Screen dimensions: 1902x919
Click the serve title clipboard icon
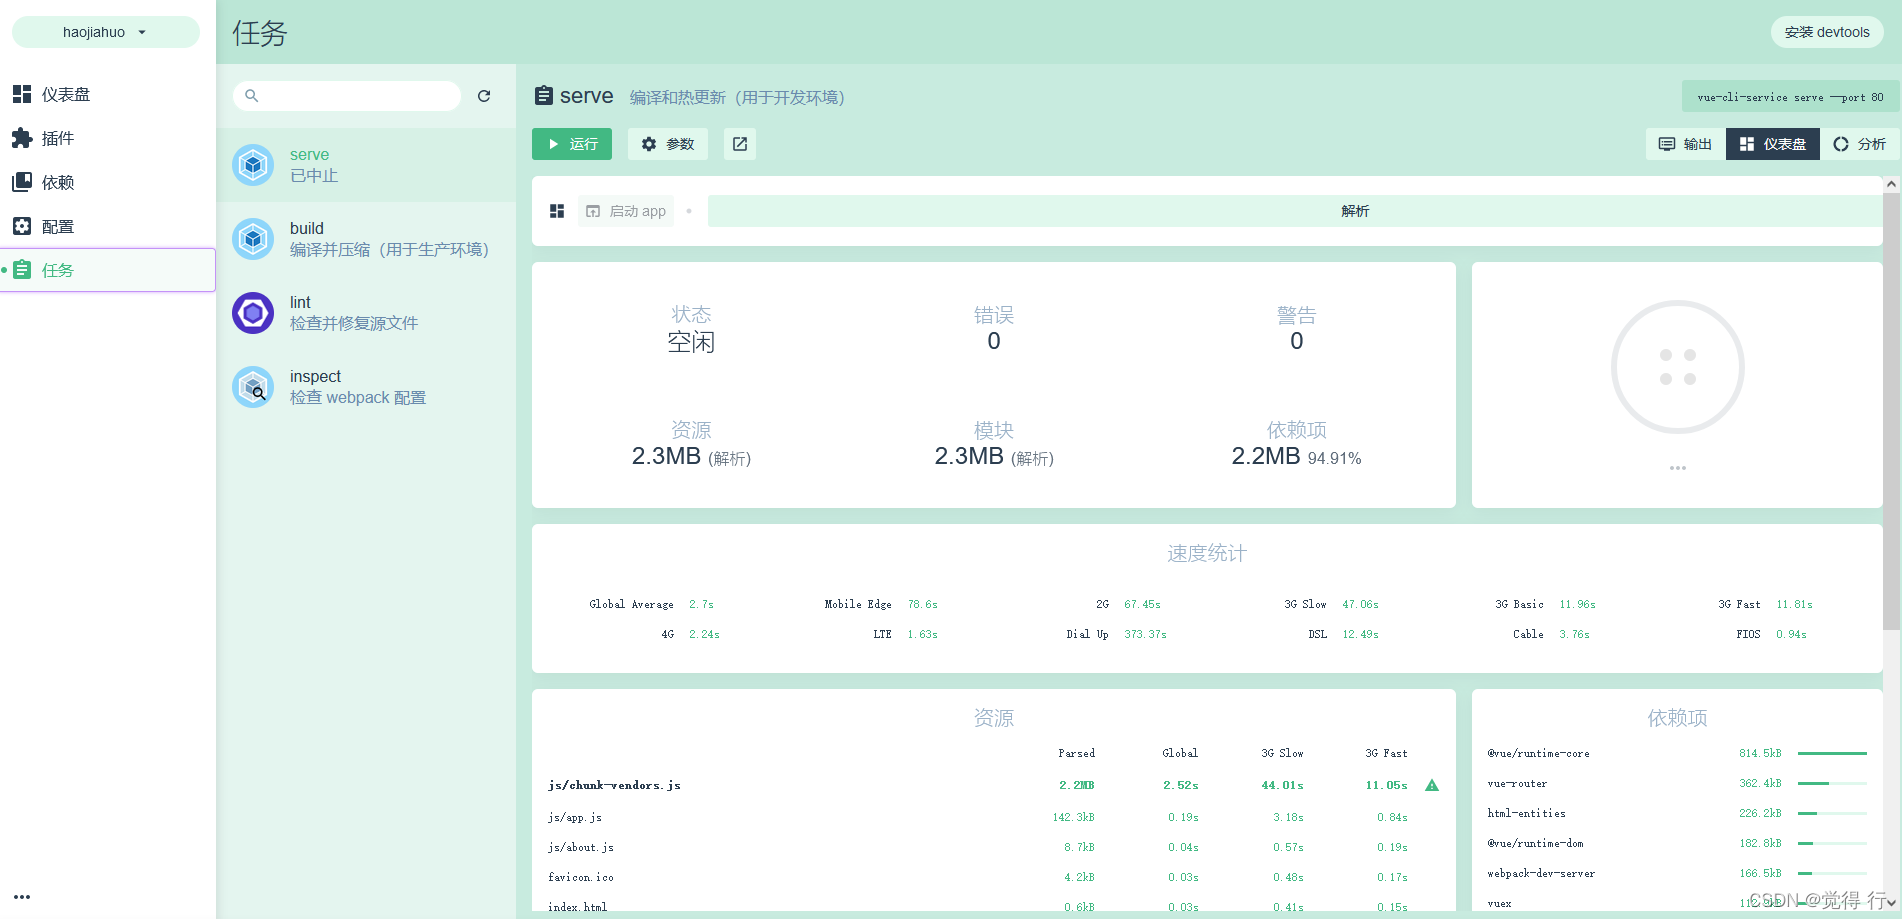[544, 96]
